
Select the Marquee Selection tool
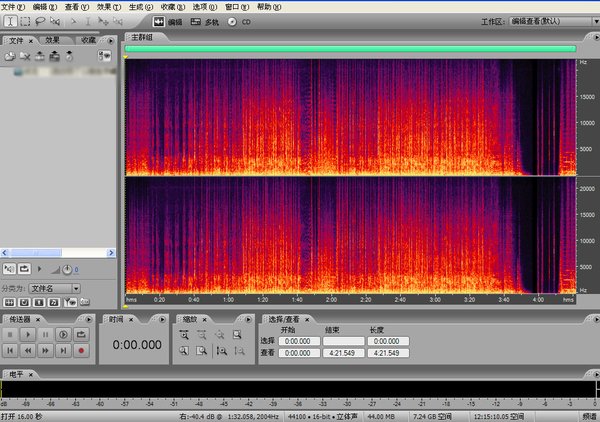point(25,21)
